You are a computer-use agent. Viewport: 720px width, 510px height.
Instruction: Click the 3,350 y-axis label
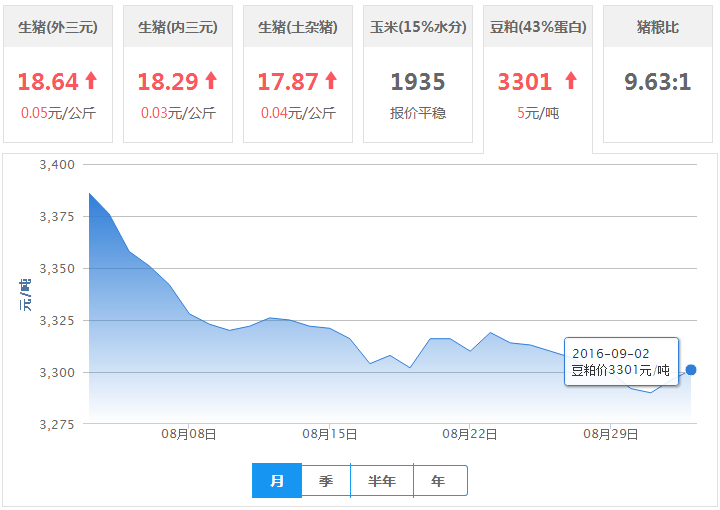tap(57, 269)
